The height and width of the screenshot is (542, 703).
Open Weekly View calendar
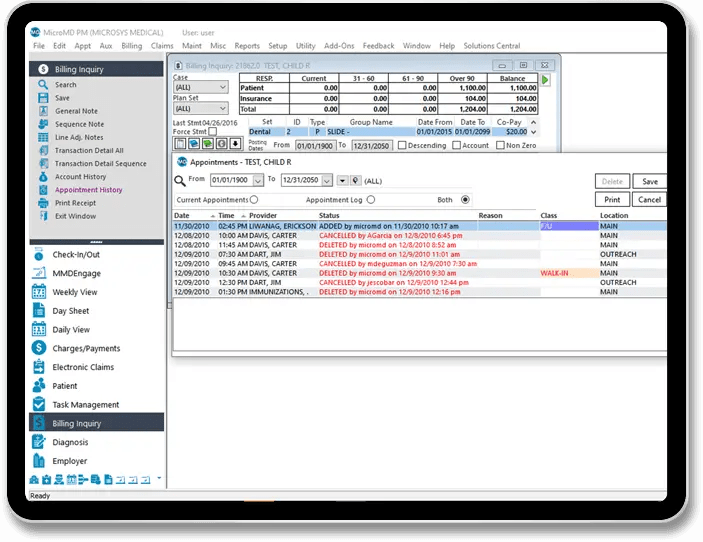74,292
